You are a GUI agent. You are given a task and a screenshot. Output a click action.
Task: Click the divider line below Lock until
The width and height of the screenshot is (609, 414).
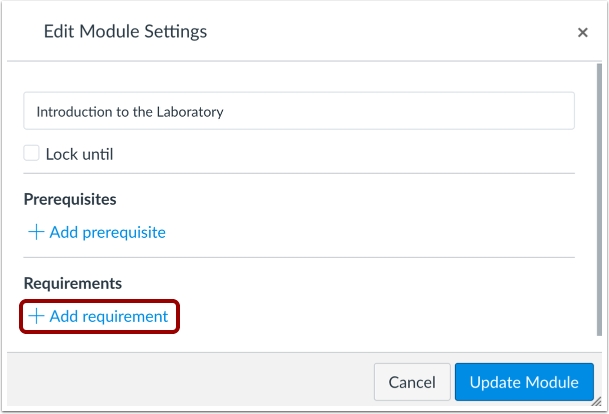[299, 174]
